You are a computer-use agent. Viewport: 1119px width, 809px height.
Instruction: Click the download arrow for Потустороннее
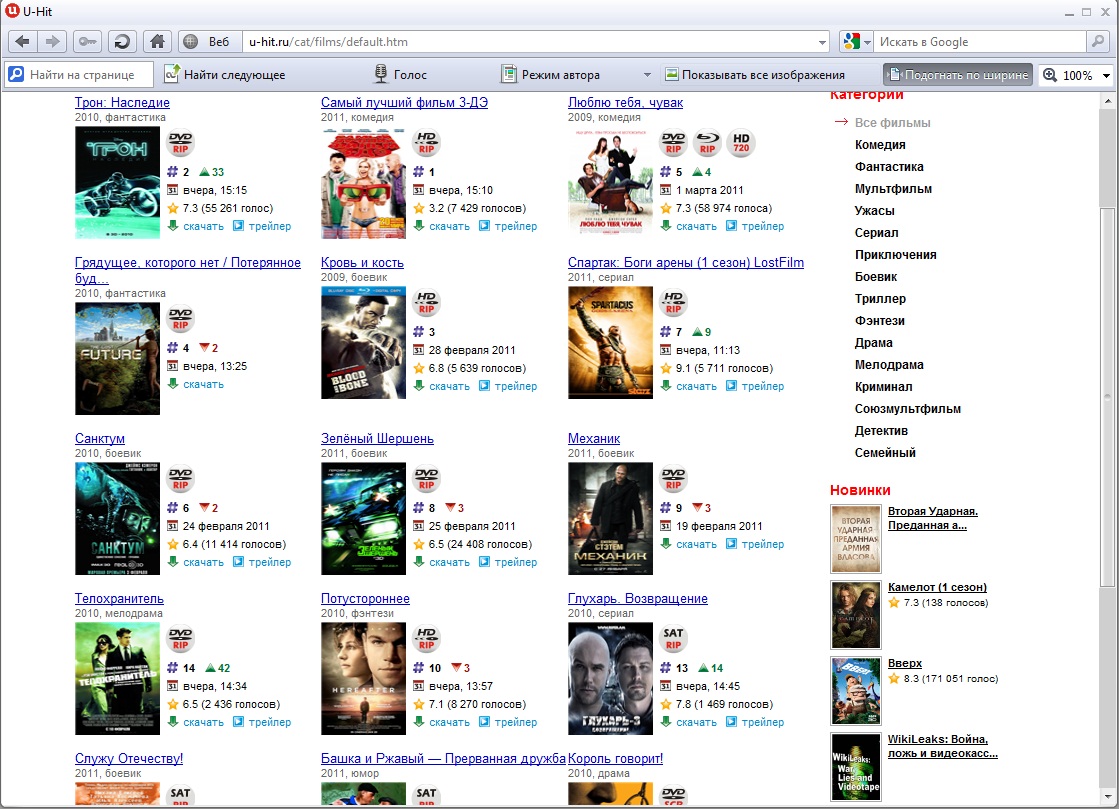click(419, 721)
